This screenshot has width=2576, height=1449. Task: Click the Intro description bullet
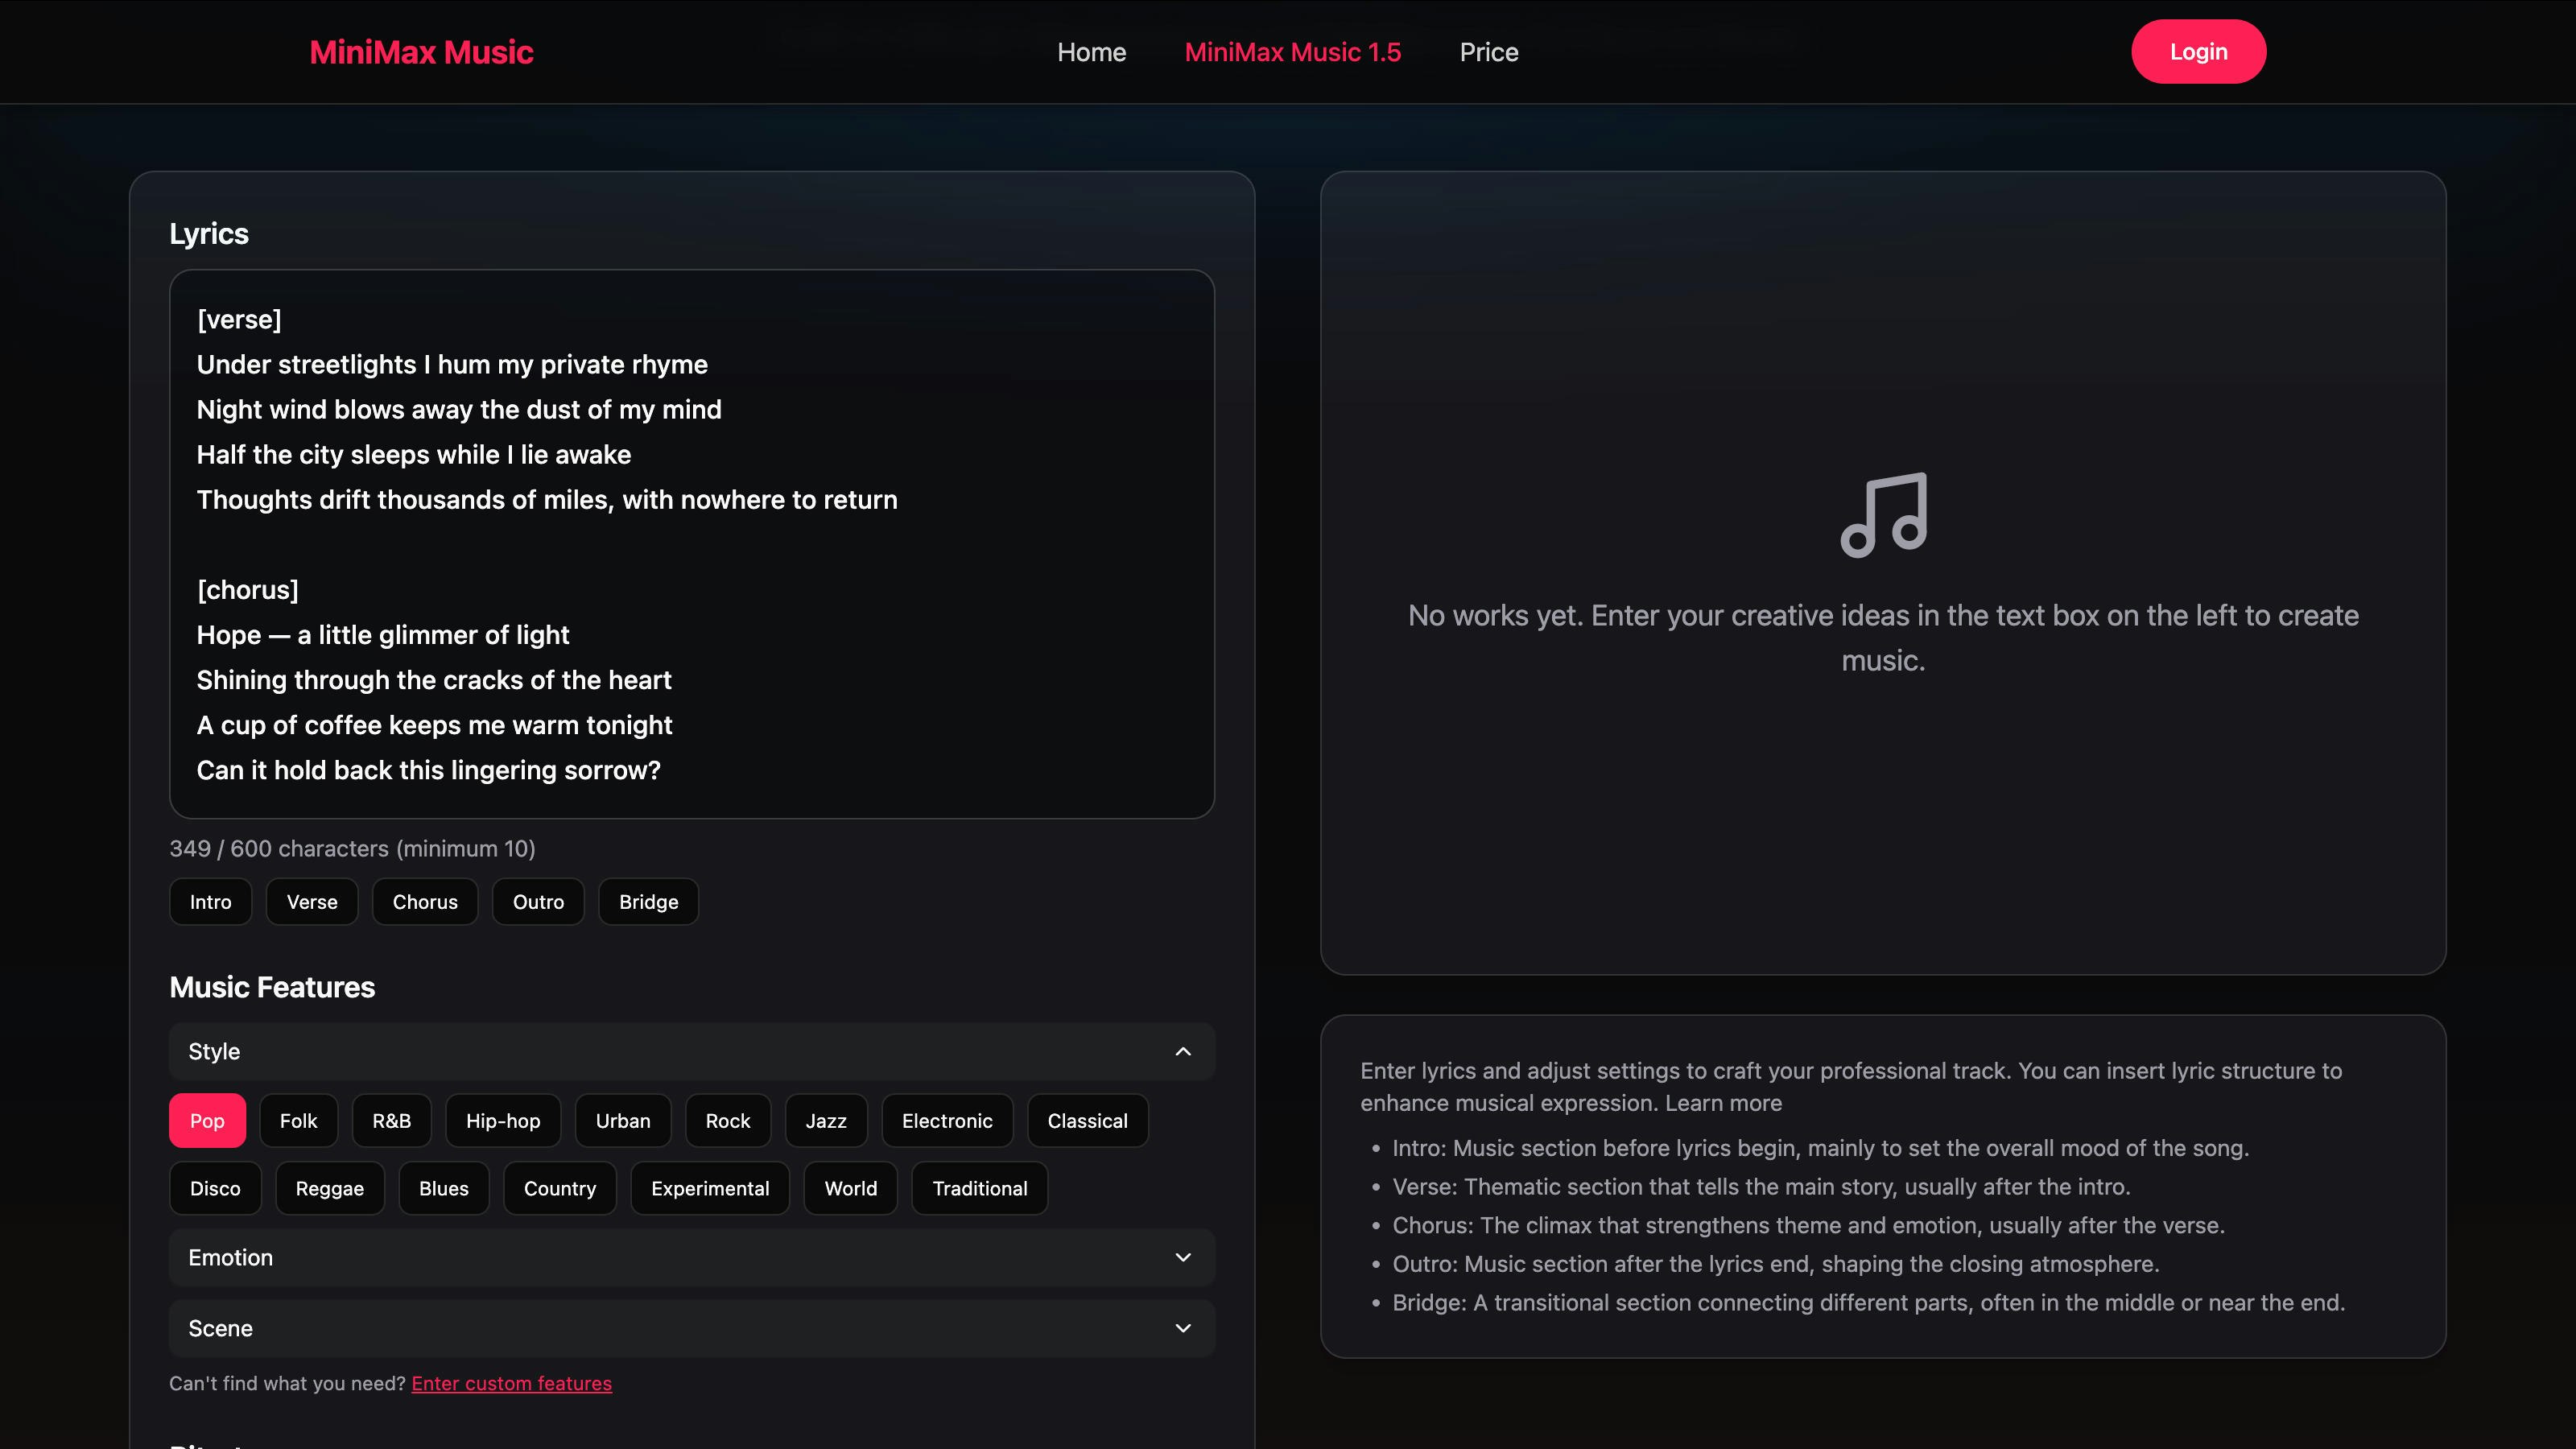coord(1820,1148)
